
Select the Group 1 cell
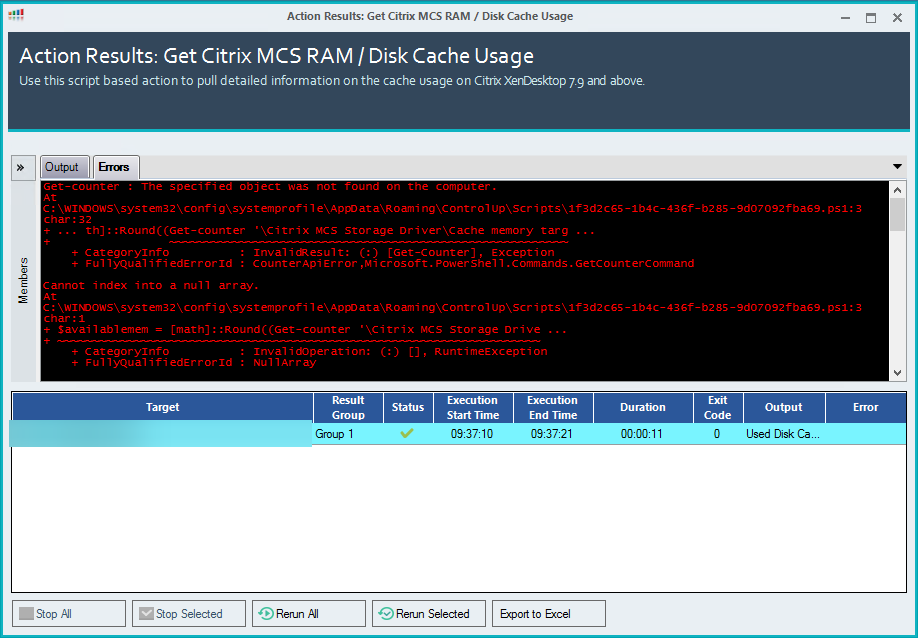click(348, 434)
